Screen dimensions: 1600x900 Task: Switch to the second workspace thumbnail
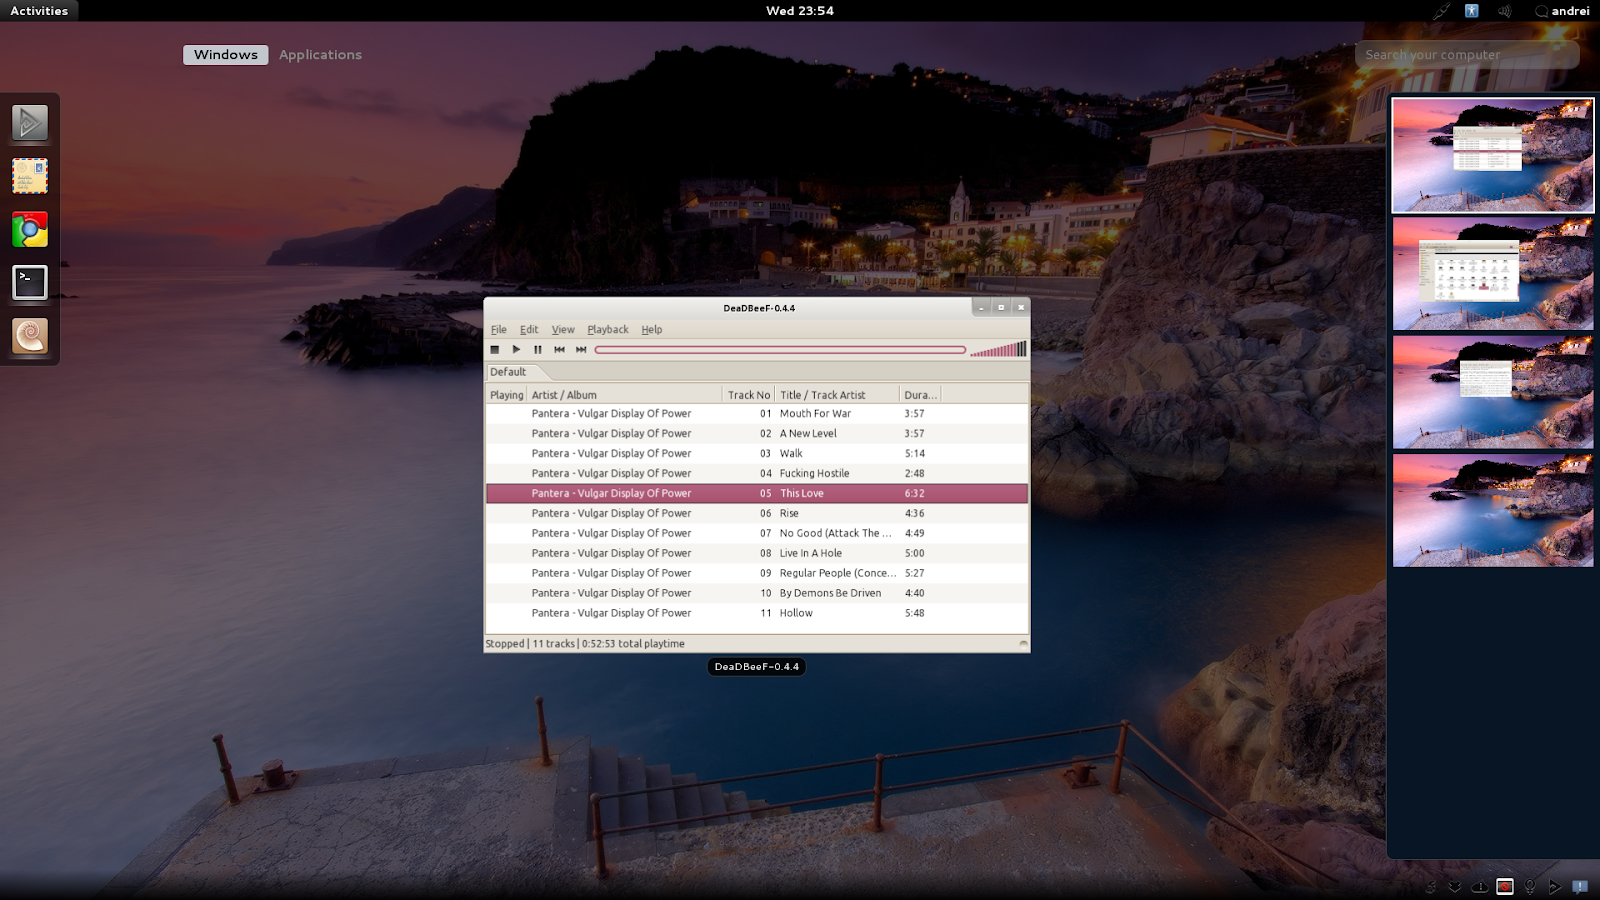pos(1493,274)
